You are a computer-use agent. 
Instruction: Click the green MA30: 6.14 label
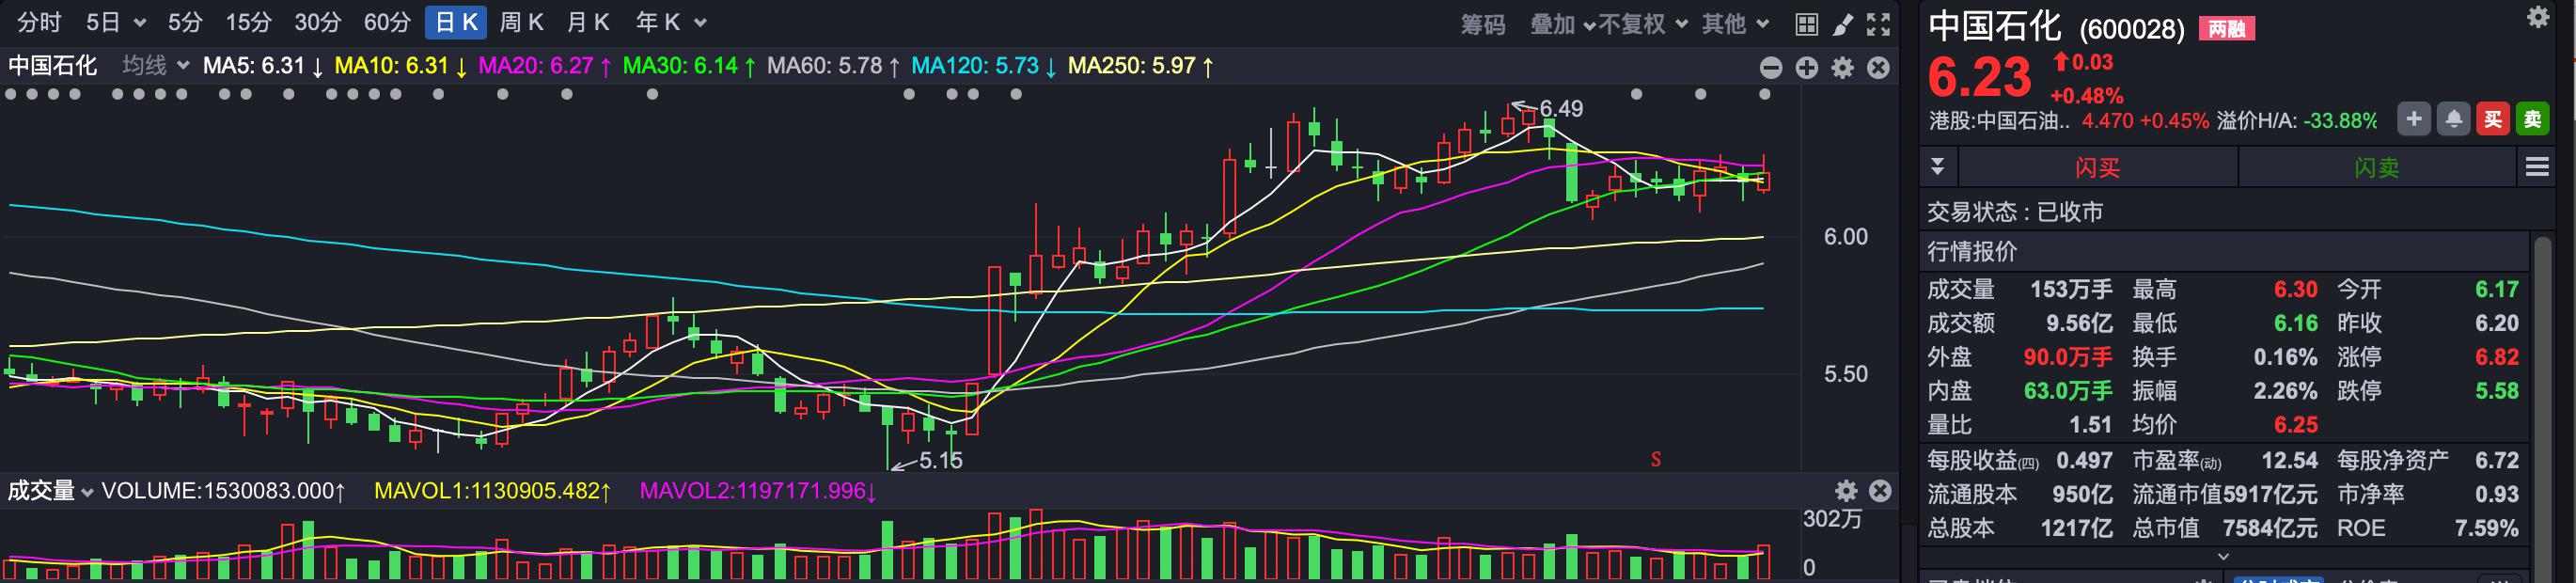[689, 66]
